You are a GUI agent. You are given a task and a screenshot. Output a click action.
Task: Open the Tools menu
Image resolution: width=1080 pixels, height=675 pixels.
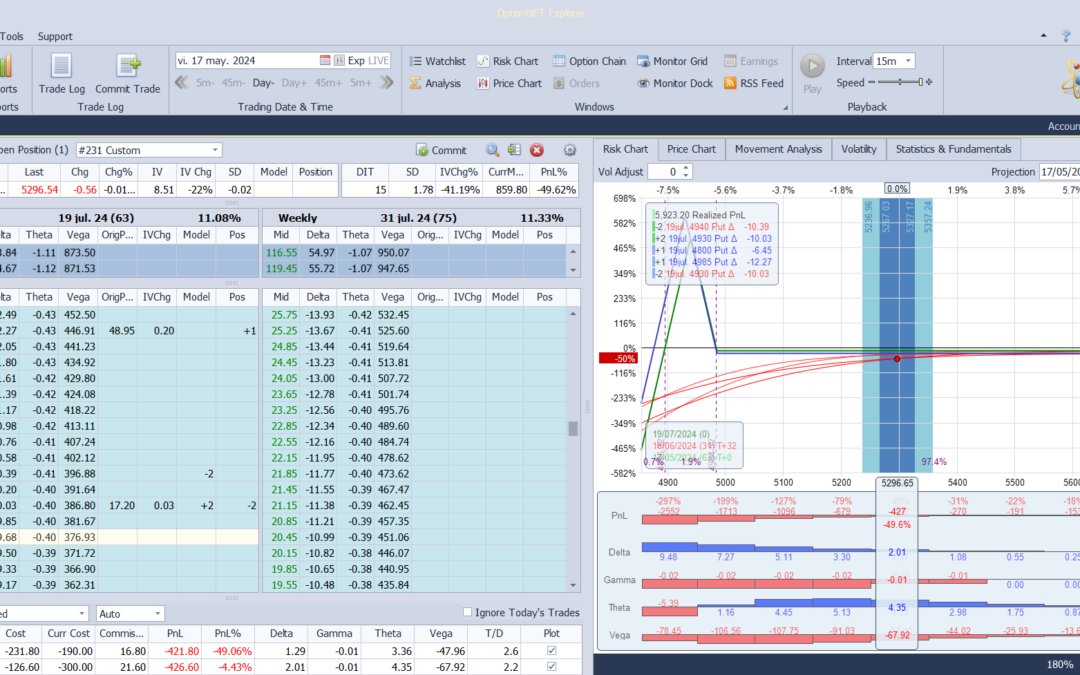point(12,37)
